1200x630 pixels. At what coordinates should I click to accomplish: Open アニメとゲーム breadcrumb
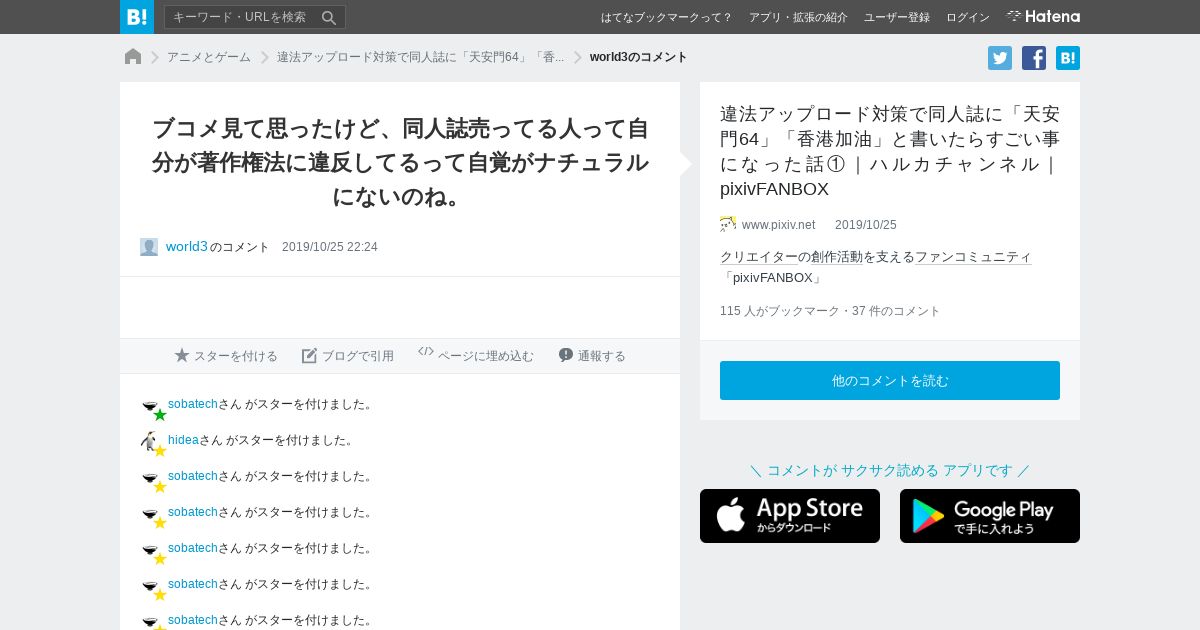point(209,57)
